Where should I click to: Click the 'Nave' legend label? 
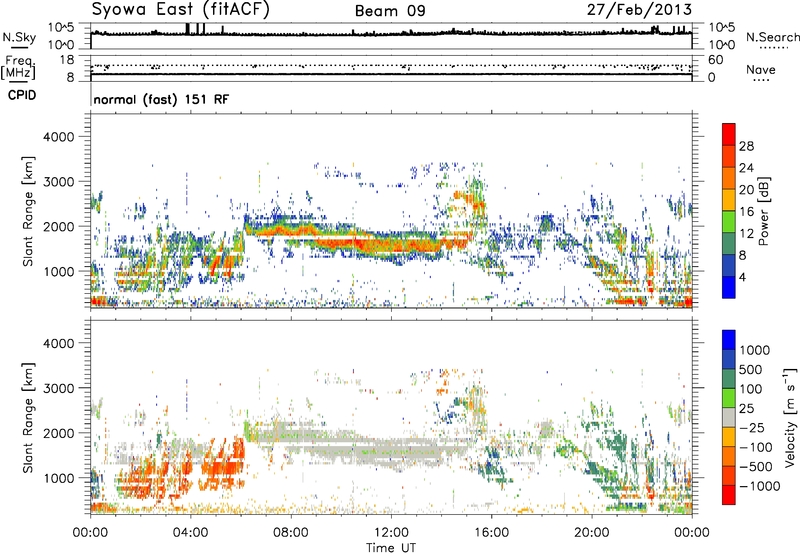[x=760, y=69]
